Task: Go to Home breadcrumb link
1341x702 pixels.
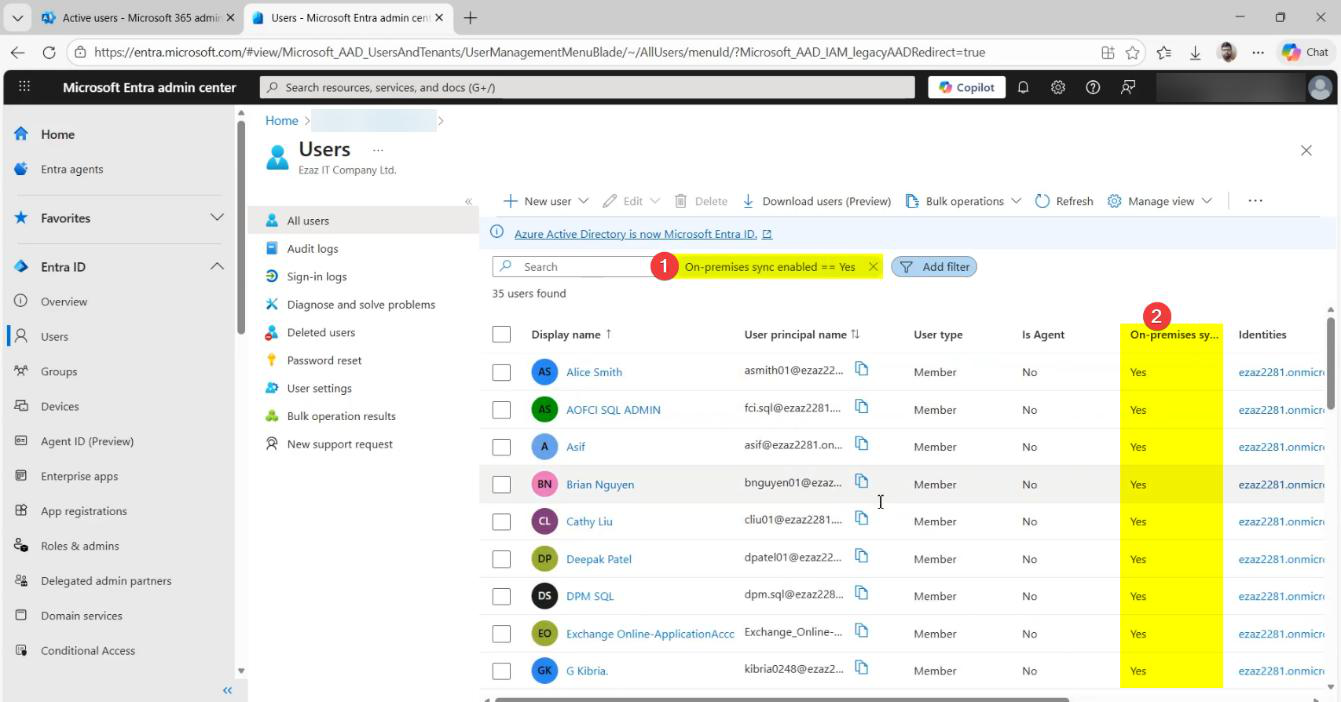Action: click(x=282, y=121)
